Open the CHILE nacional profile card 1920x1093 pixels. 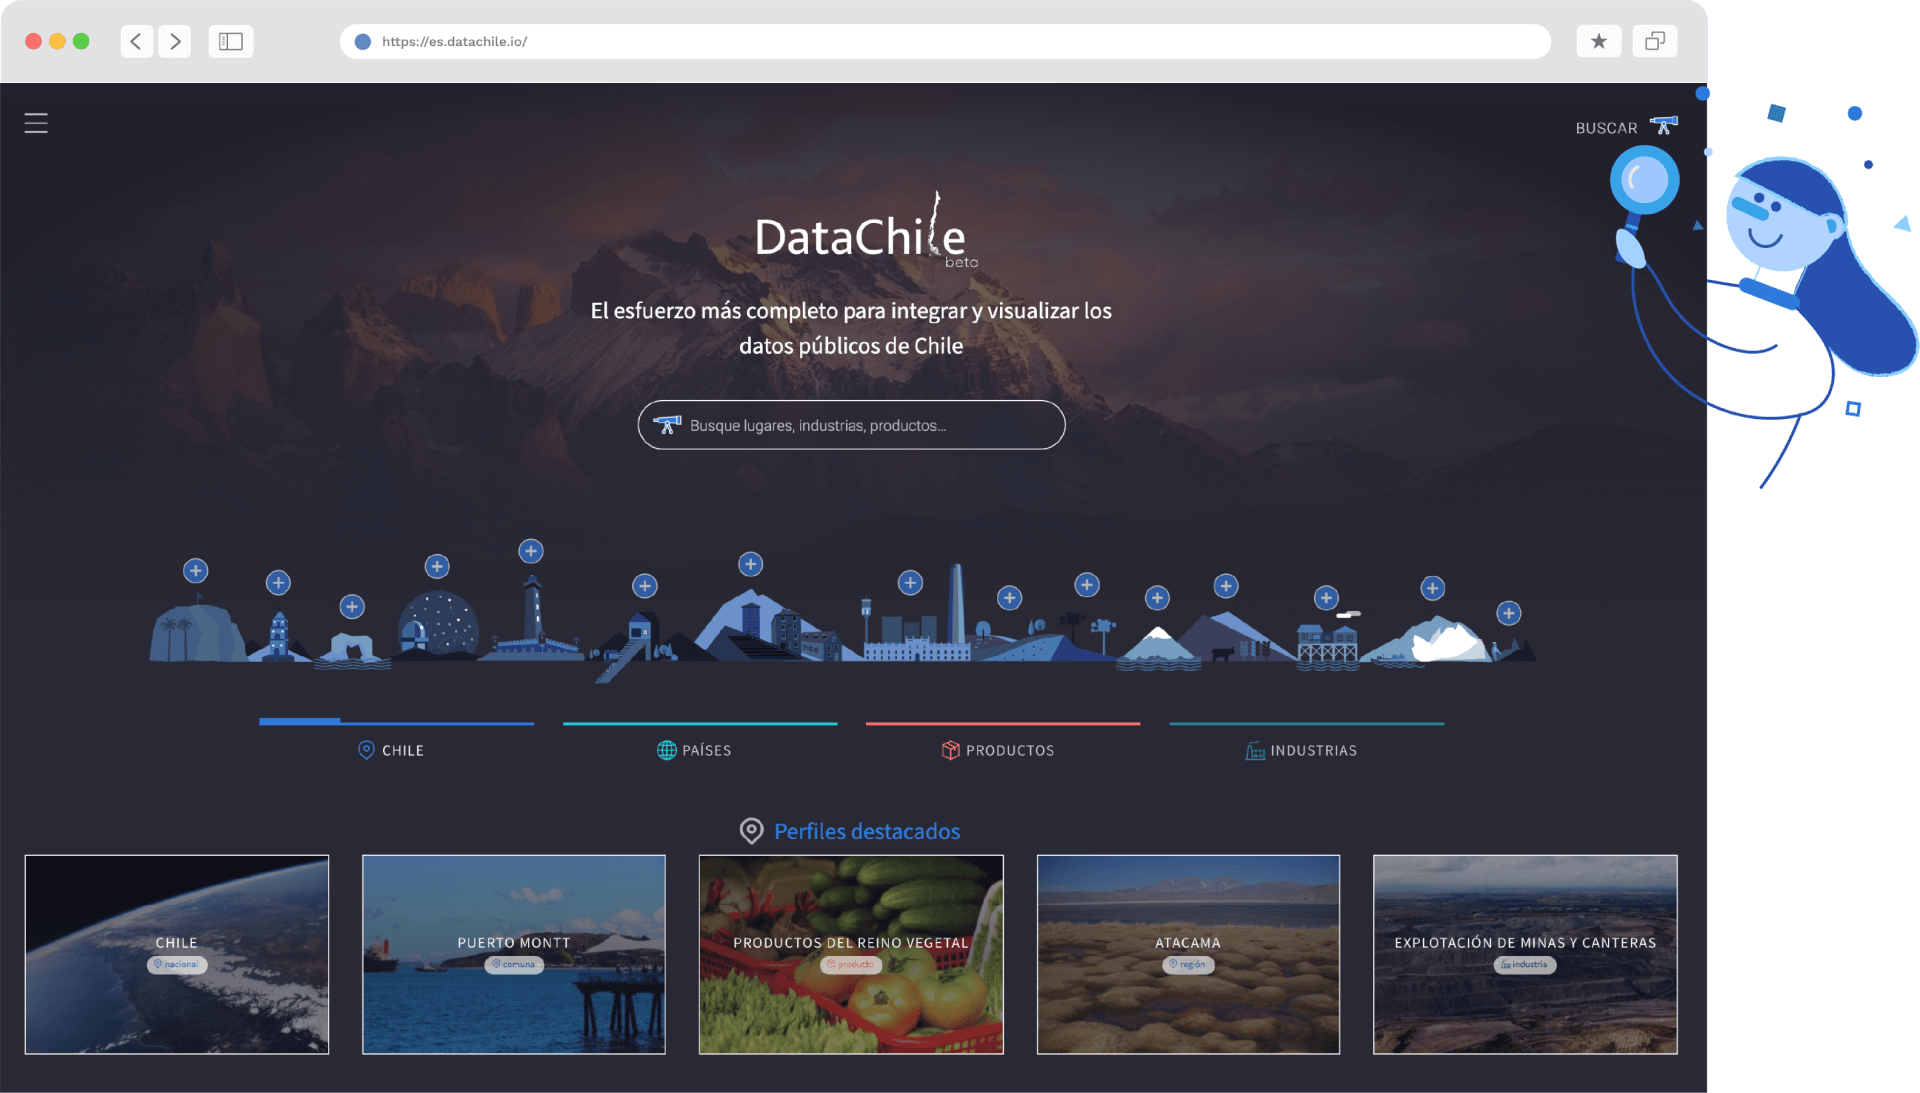click(x=177, y=954)
